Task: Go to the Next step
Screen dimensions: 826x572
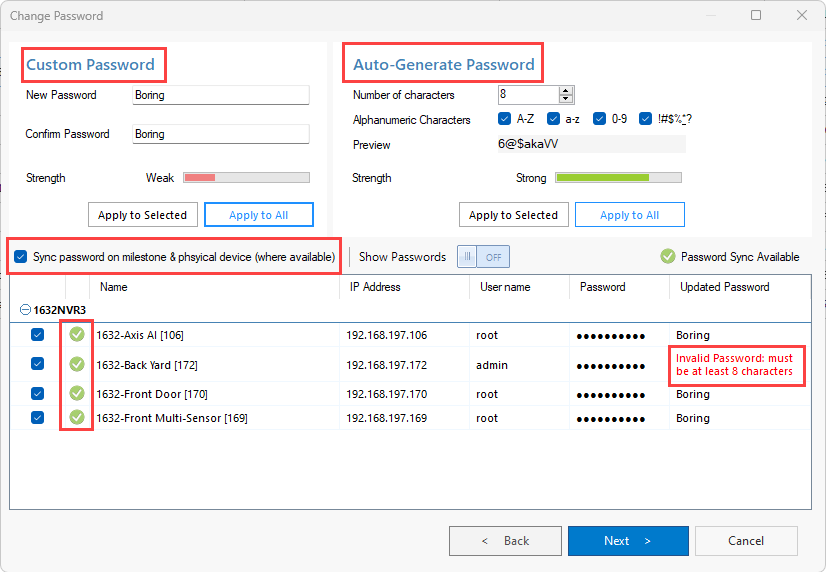Action: [x=628, y=541]
